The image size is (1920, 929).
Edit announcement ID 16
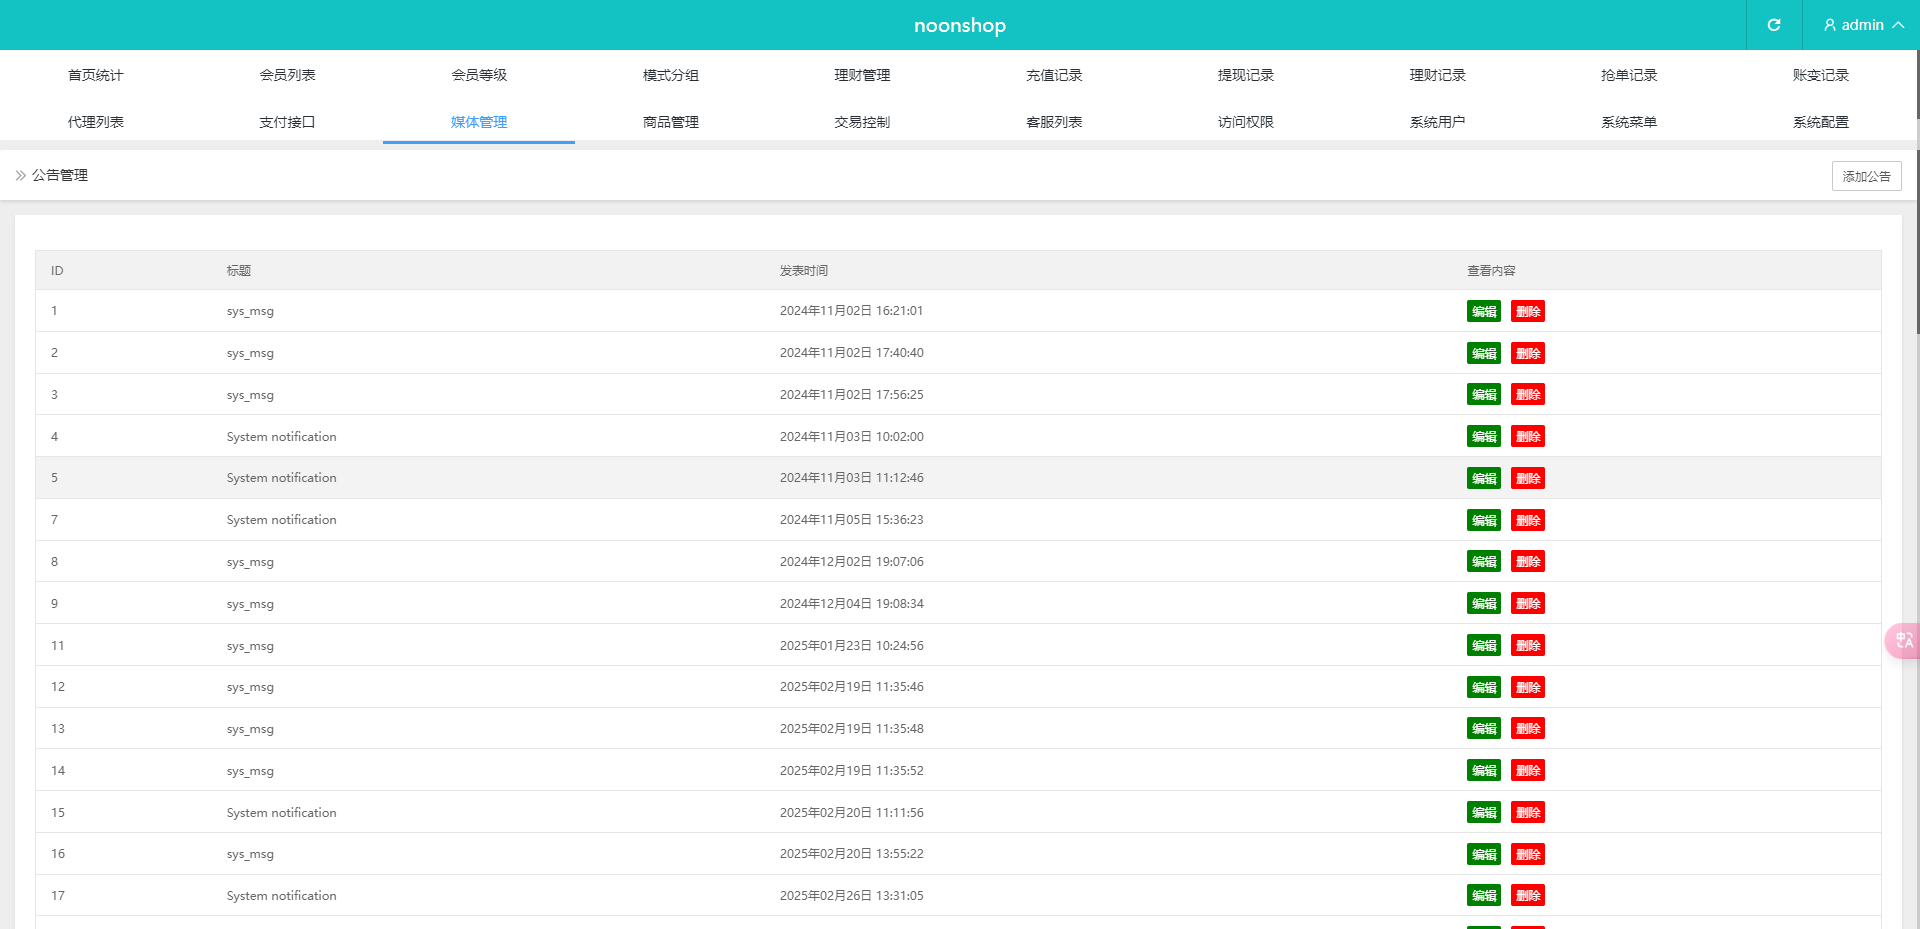[x=1484, y=854]
